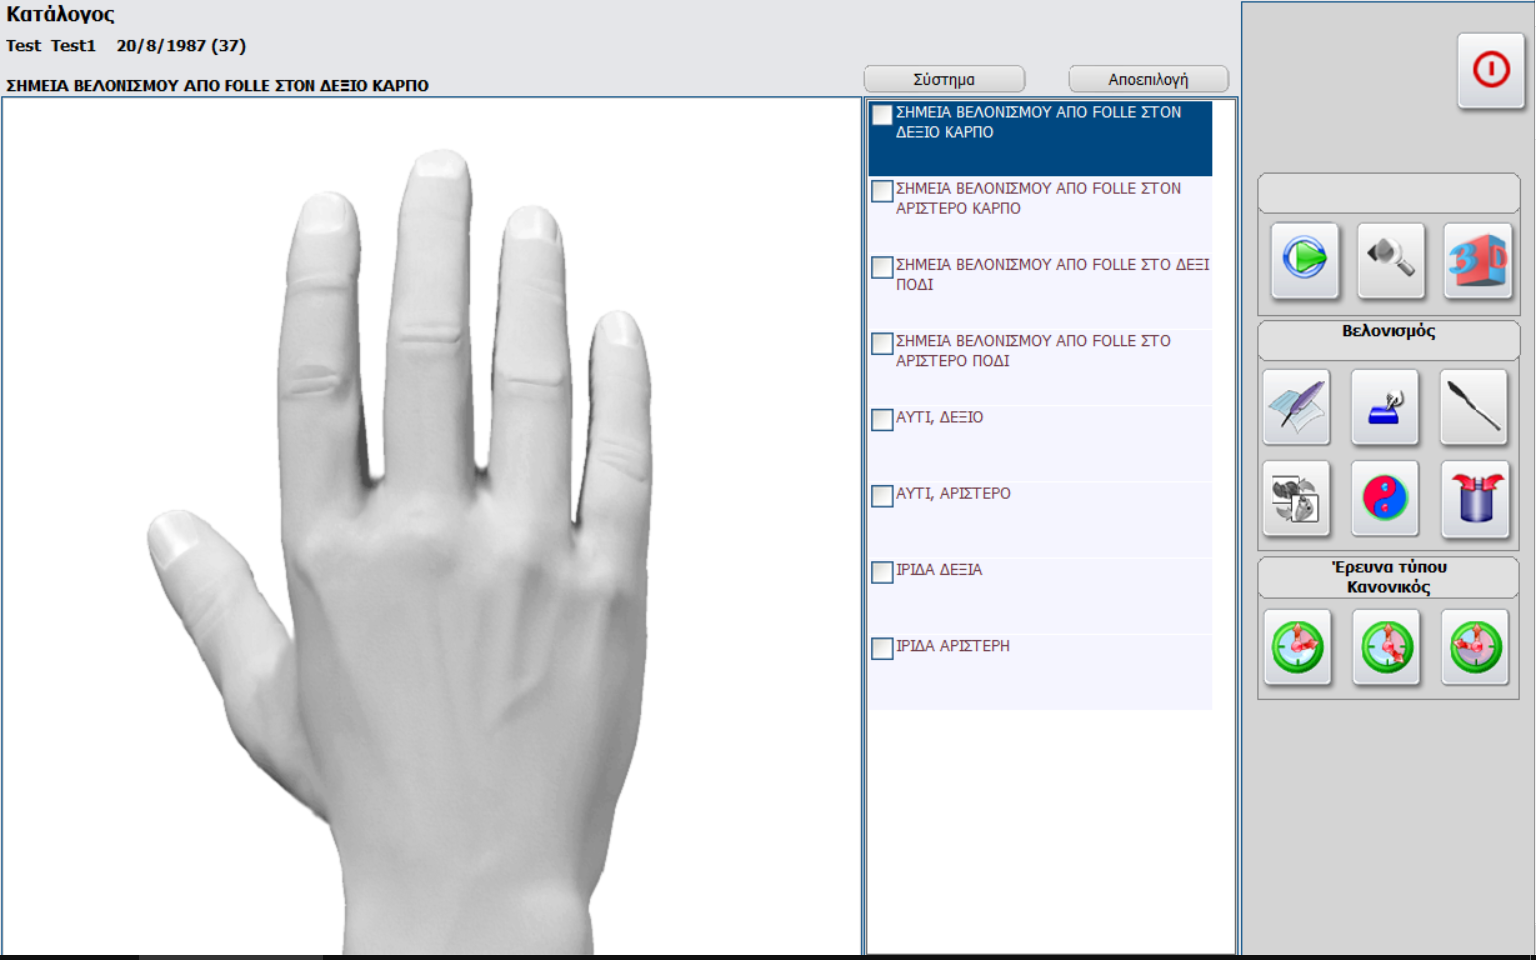Click the blue hand-probe device icon
1536x960 pixels.
(1385, 406)
